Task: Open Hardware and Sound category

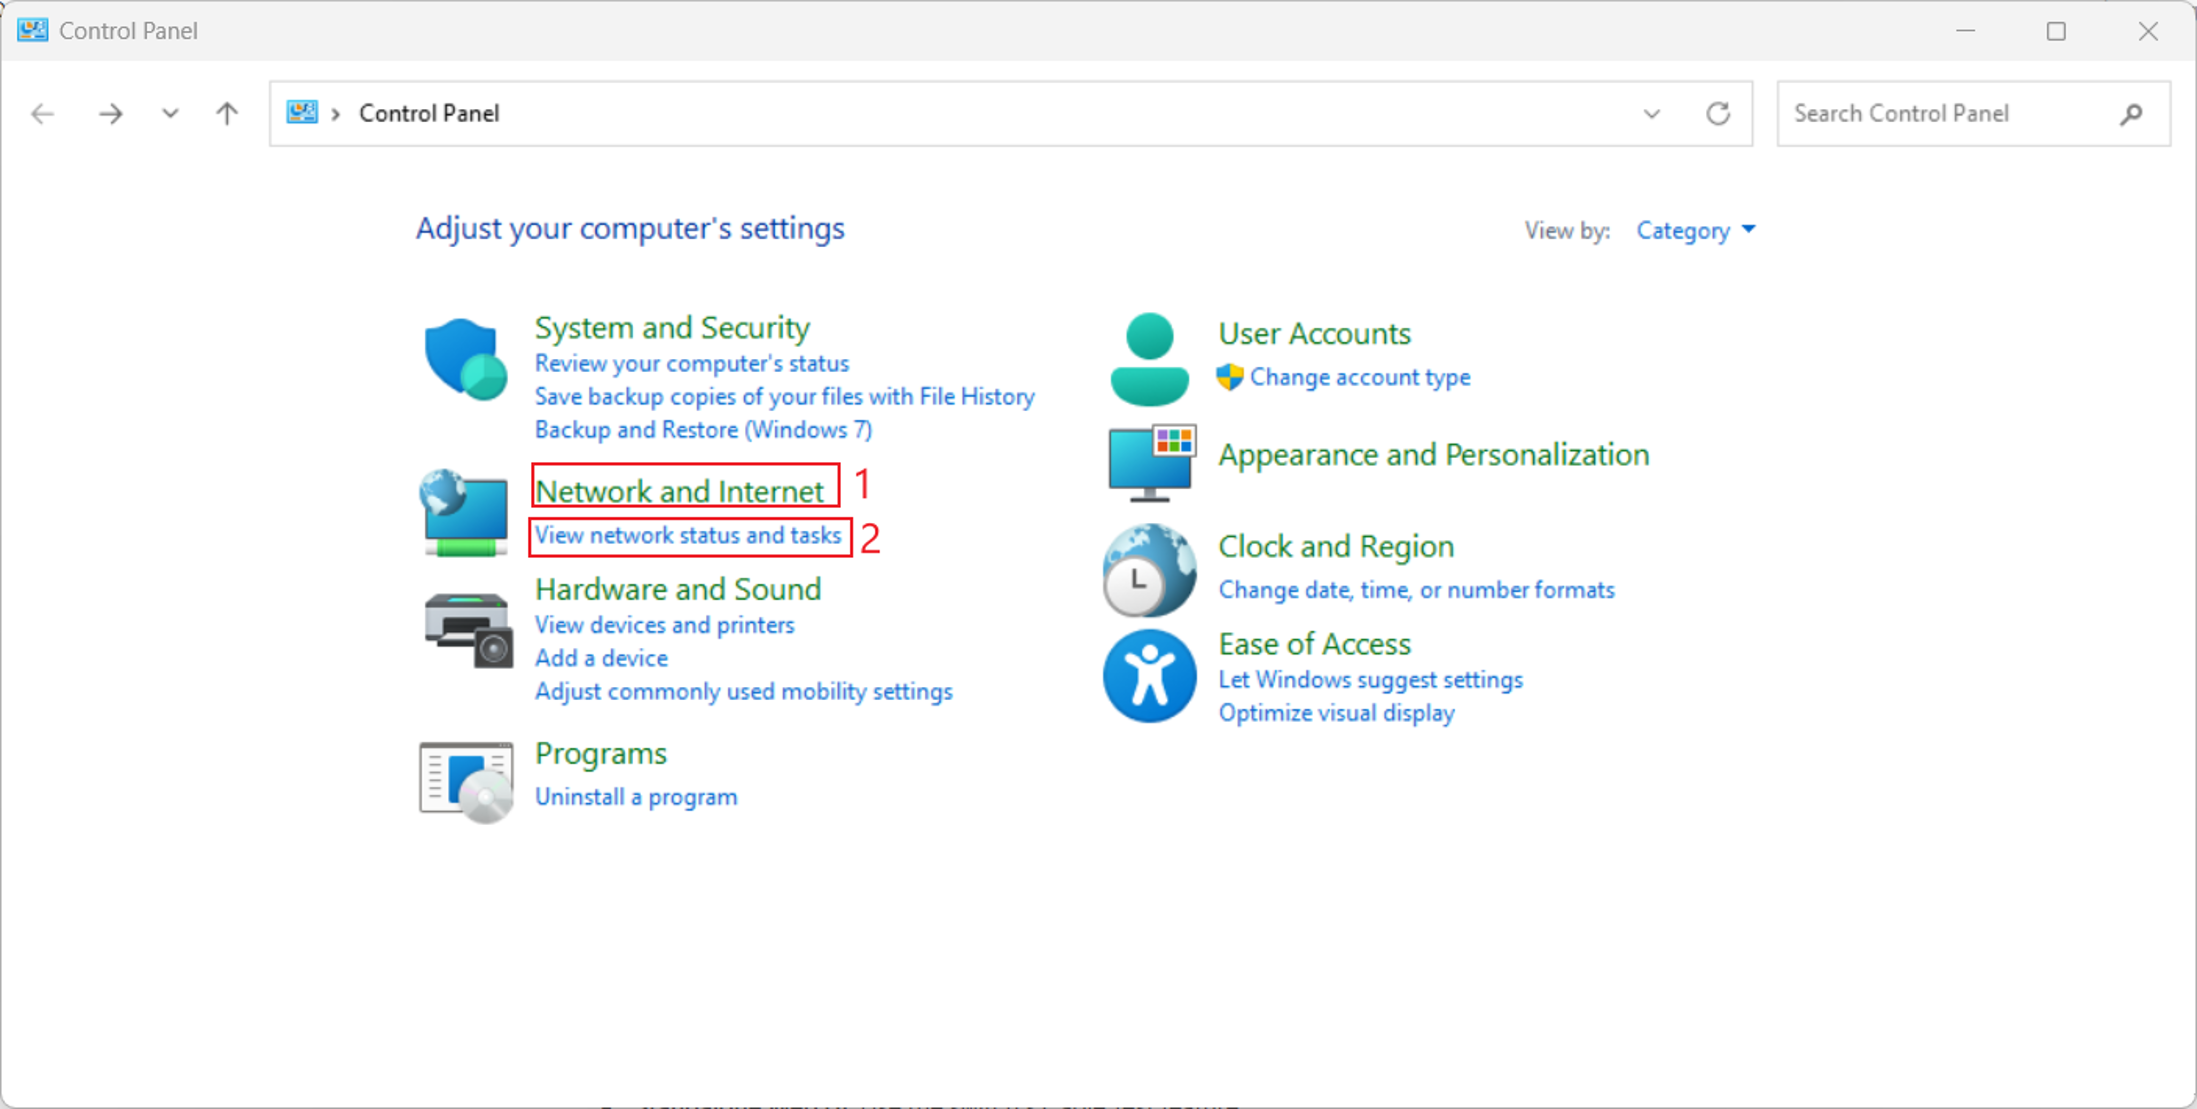Action: click(678, 589)
